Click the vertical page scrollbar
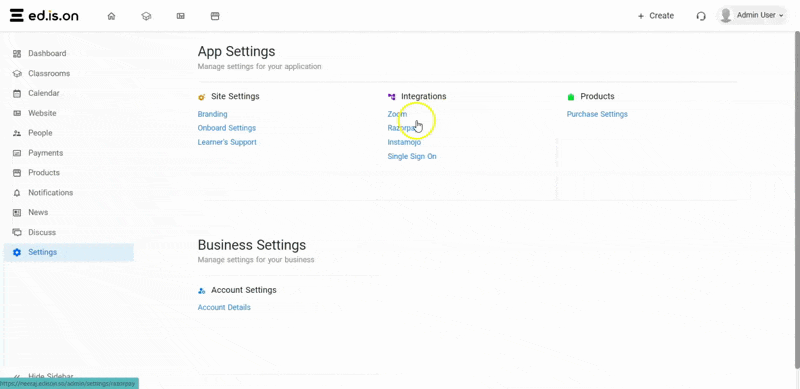This screenshot has width=800, height=389. pyautogui.click(x=797, y=199)
